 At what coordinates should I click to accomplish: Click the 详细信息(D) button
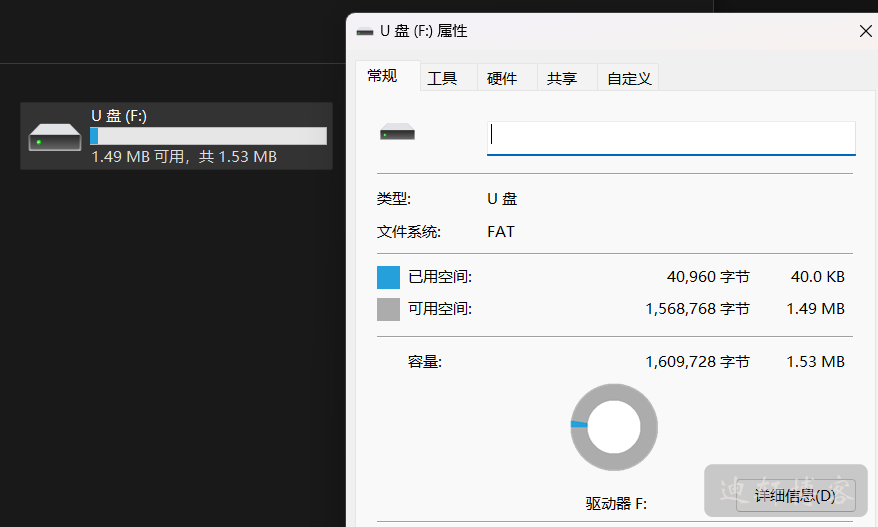click(x=794, y=496)
